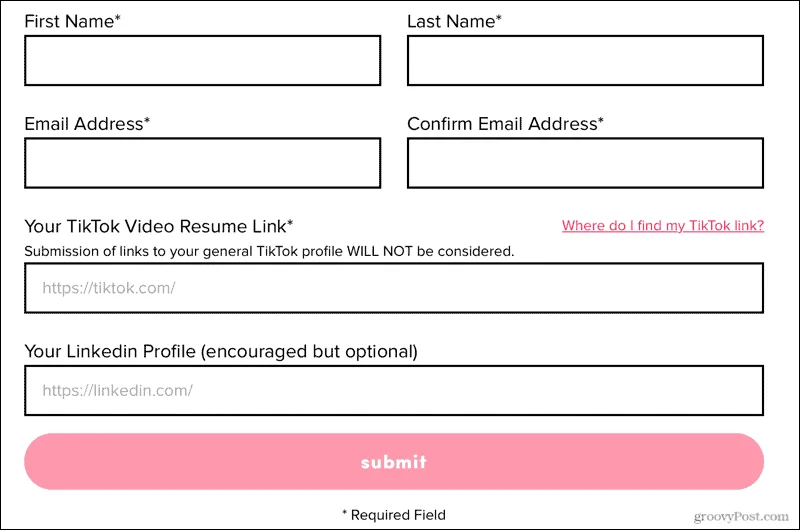Click the https://tiktok.com/ placeholder text

click(109, 288)
